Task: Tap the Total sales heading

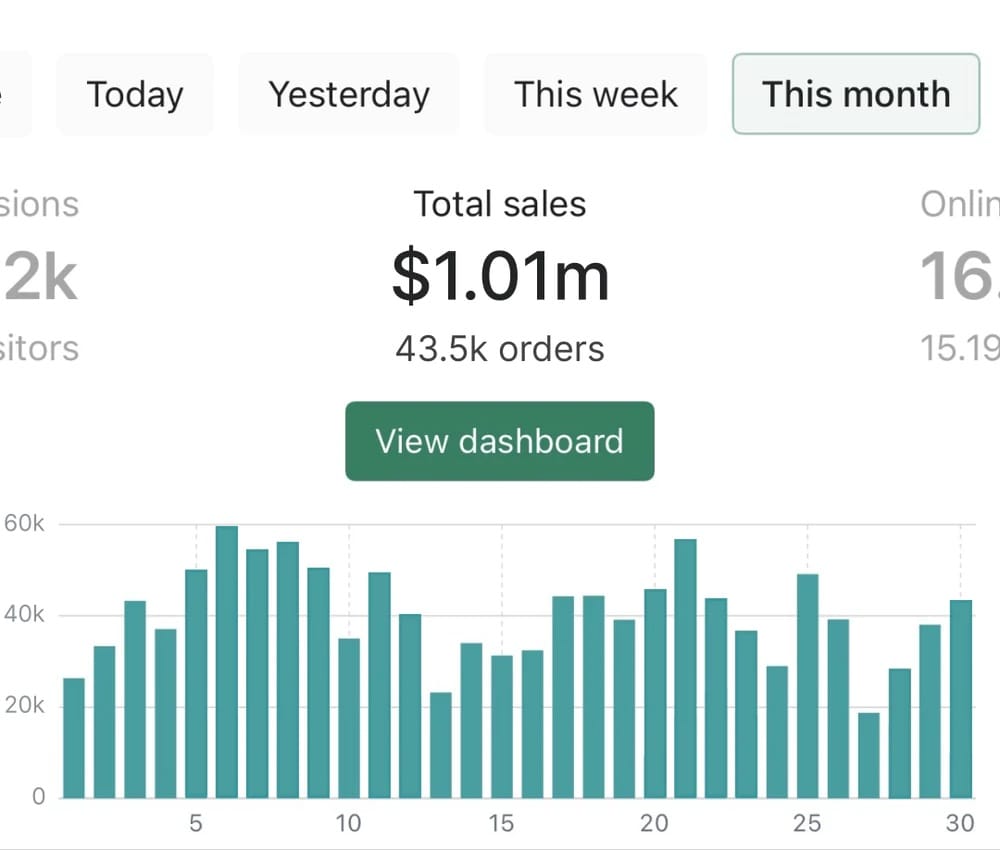Action: pyautogui.click(x=500, y=204)
